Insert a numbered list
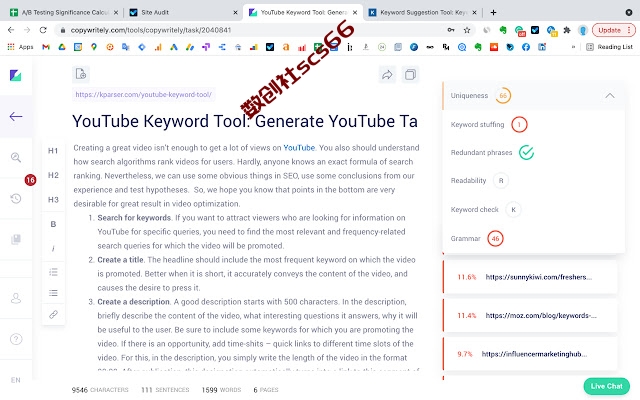This screenshot has width=640, height=400. click(53, 272)
